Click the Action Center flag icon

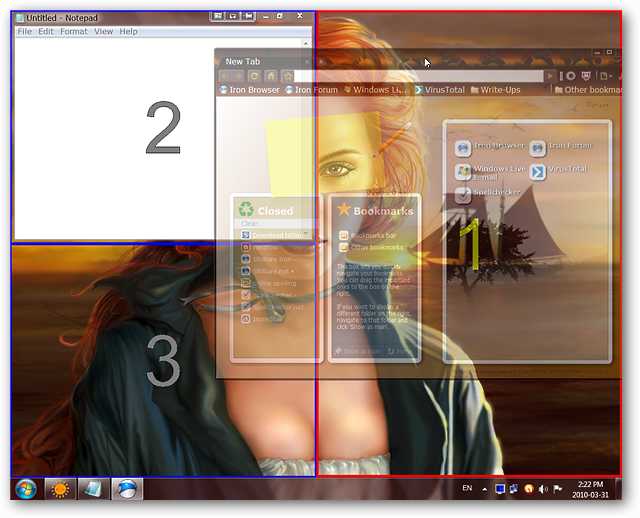tap(558, 489)
